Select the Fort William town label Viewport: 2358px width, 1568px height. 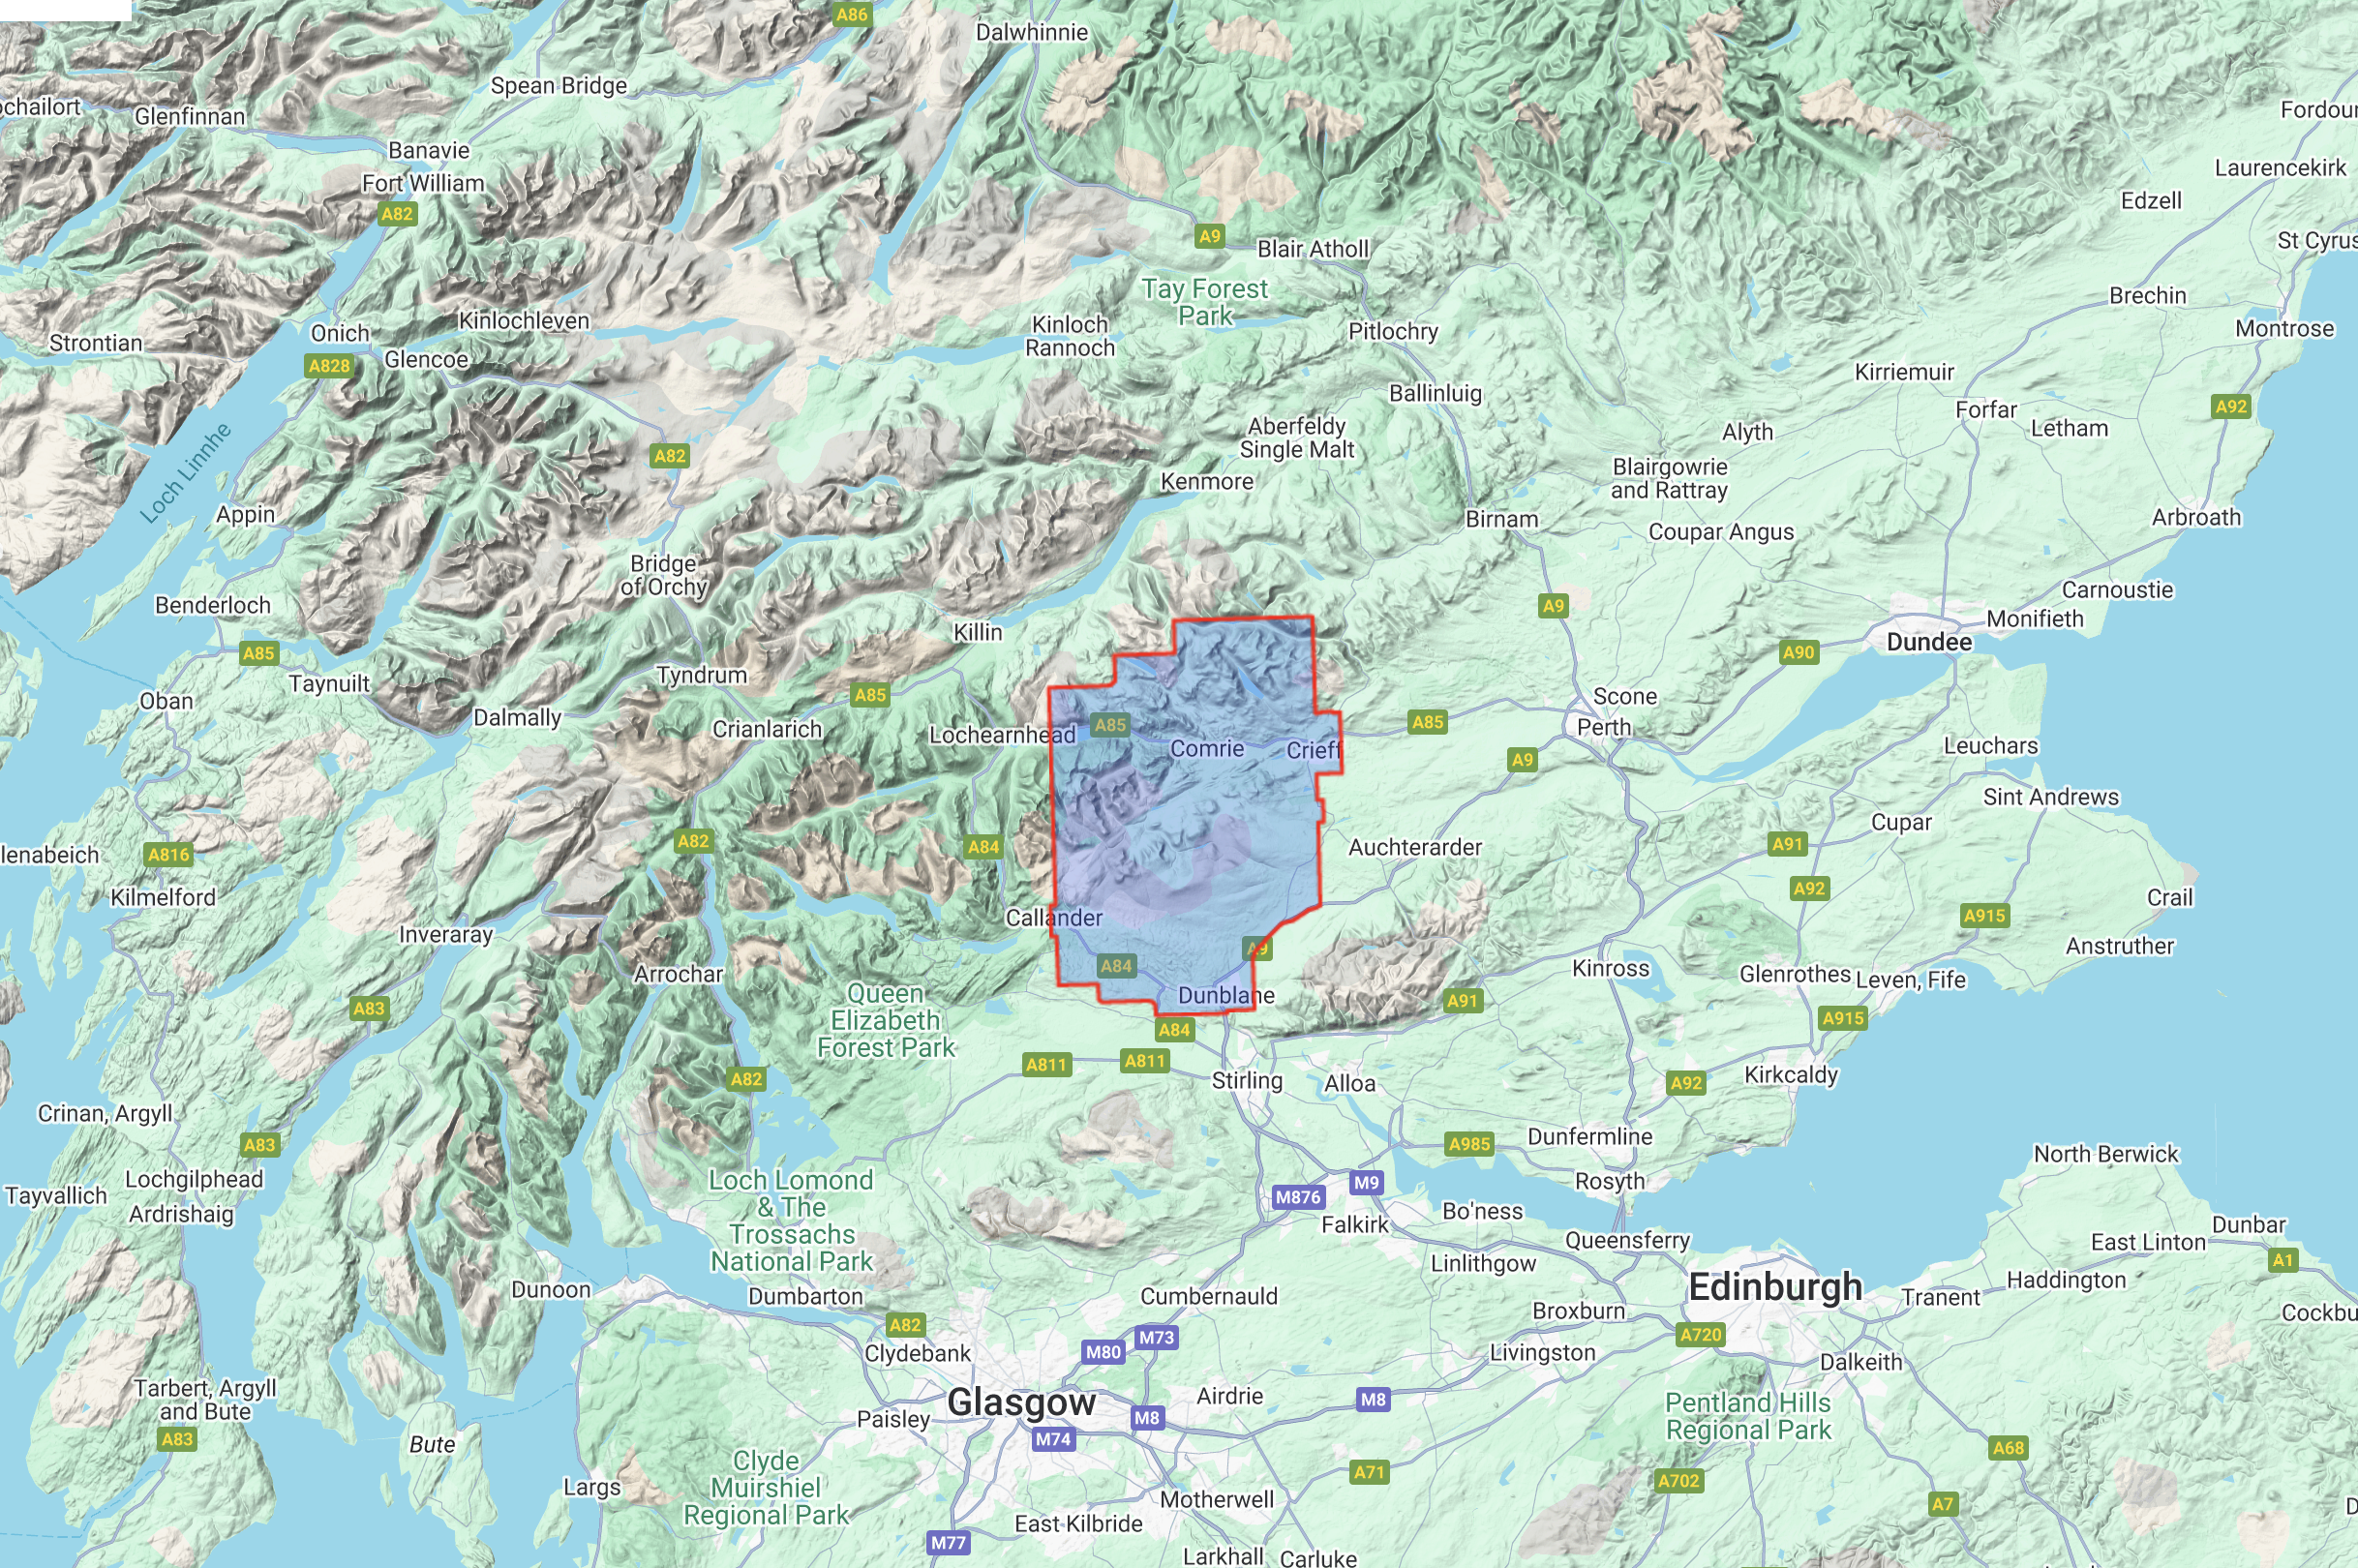[x=423, y=183]
